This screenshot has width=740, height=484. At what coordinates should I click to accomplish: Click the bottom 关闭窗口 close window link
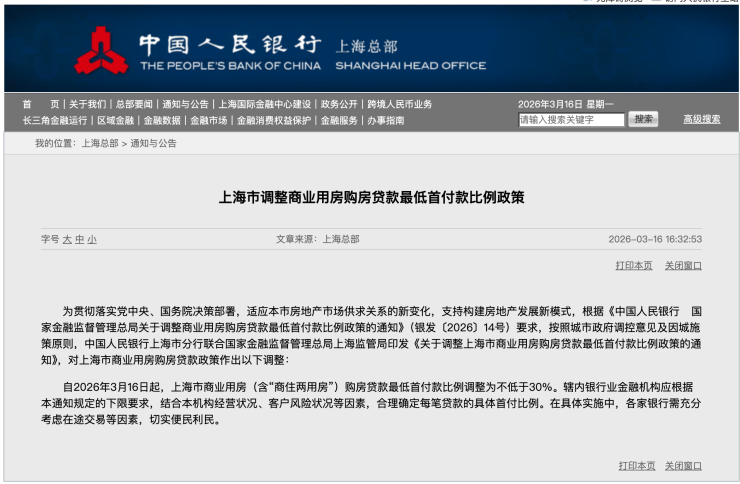click(683, 466)
